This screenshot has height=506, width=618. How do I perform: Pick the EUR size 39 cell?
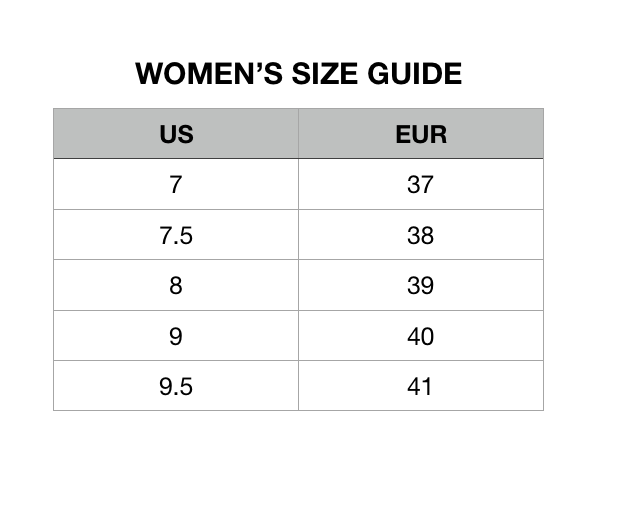pos(420,286)
